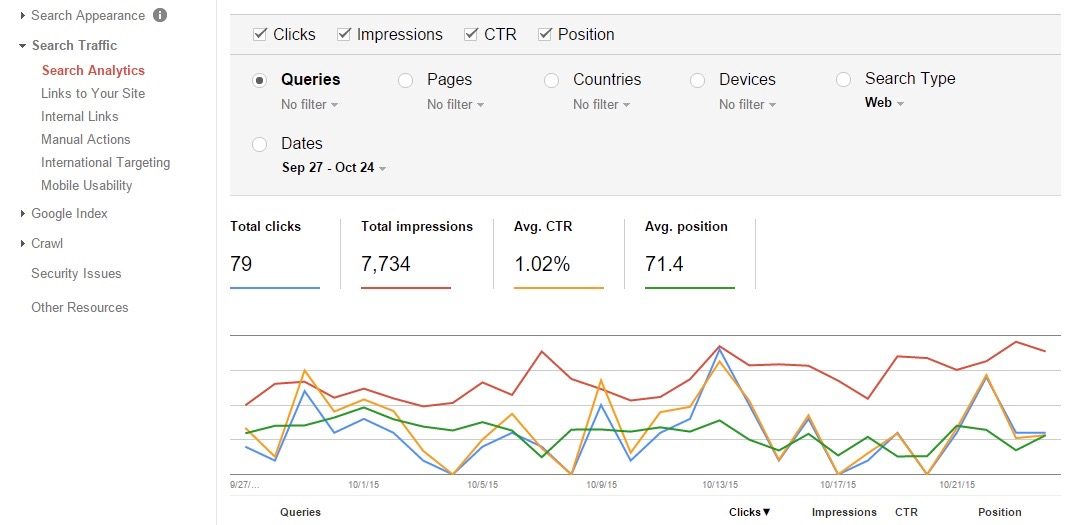Click the red line under Total impressions

click(x=406, y=288)
